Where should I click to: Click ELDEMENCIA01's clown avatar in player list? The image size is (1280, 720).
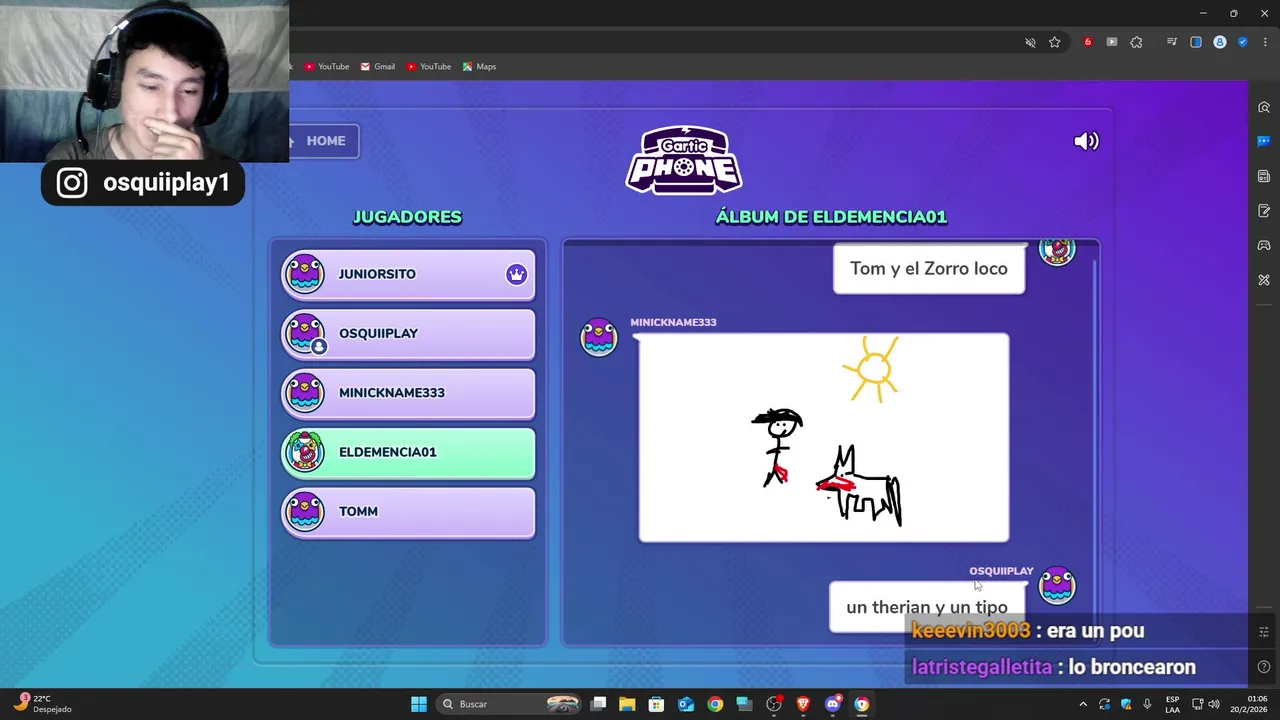[x=304, y=452]
